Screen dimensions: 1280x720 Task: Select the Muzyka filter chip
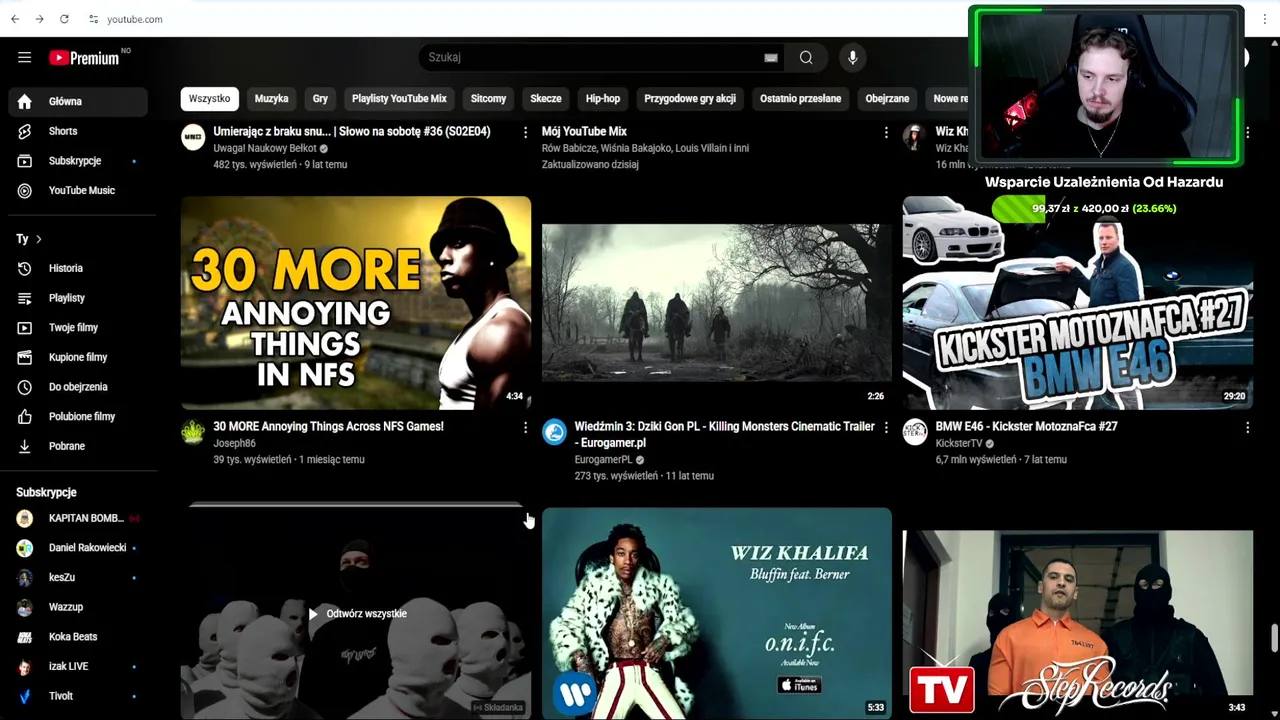271,98
